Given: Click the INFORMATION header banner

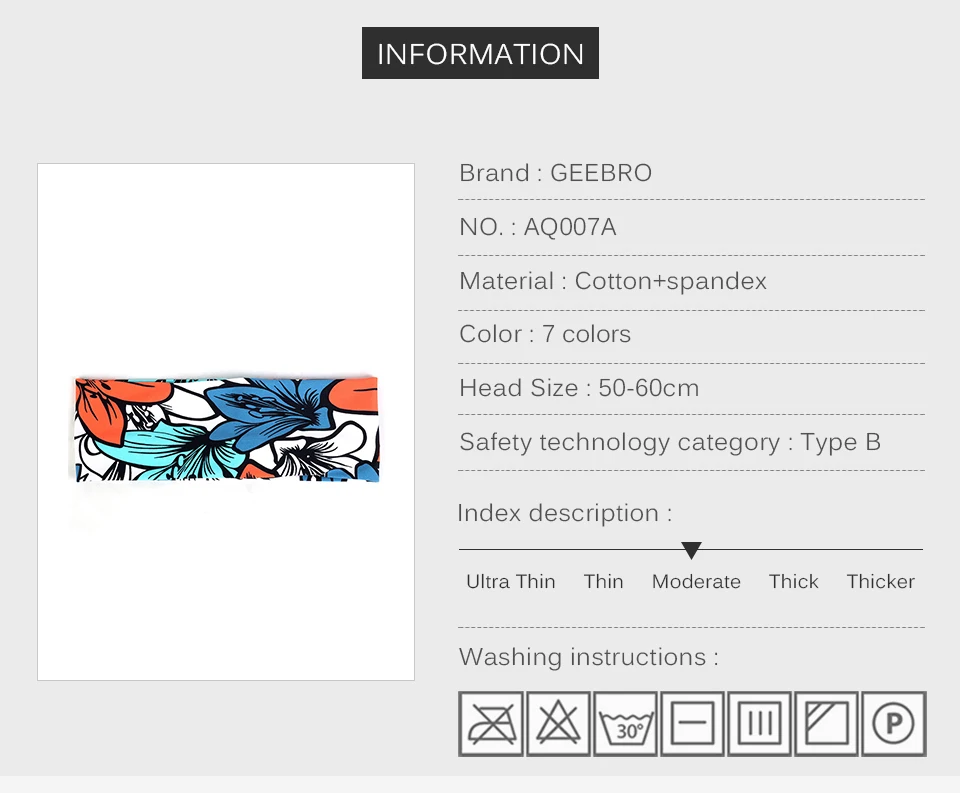Looking at the screenshot, I should 481,53.
